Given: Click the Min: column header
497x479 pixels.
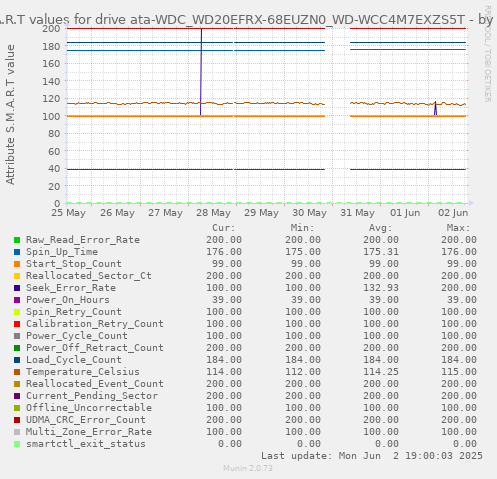Looking at the screenshot, I should point(302,228).
